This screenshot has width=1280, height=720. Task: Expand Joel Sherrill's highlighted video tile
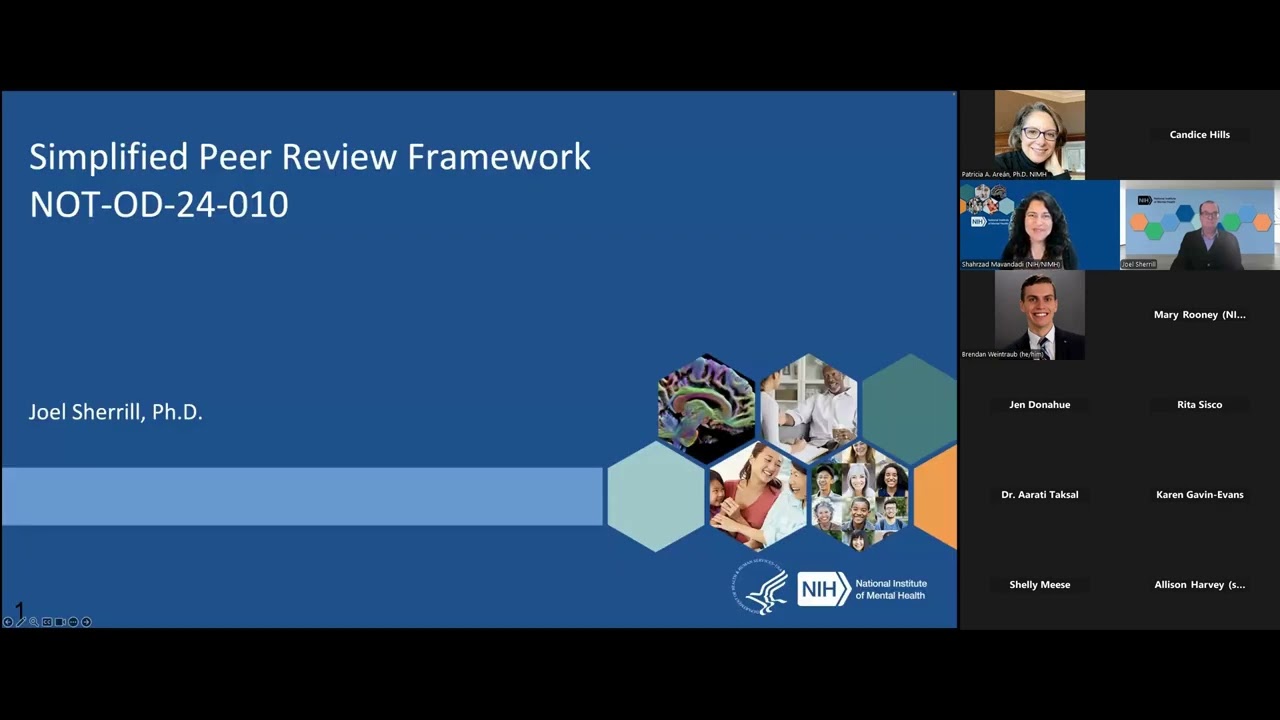(x=1199, y=225)
